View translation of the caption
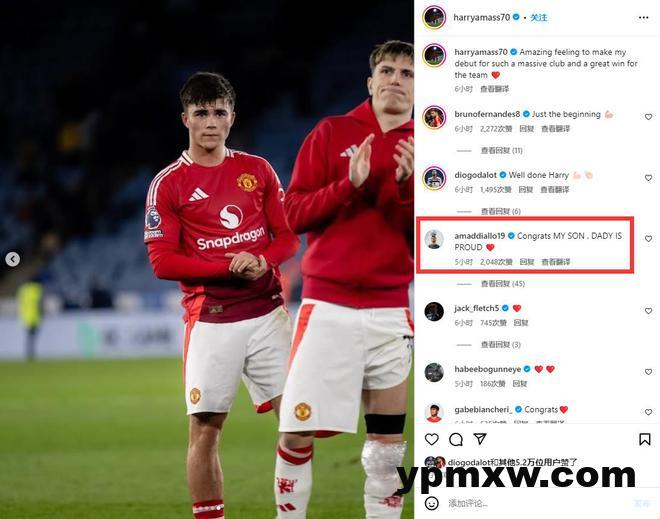This screenshot has height=519, width=660. pos(495,89)
